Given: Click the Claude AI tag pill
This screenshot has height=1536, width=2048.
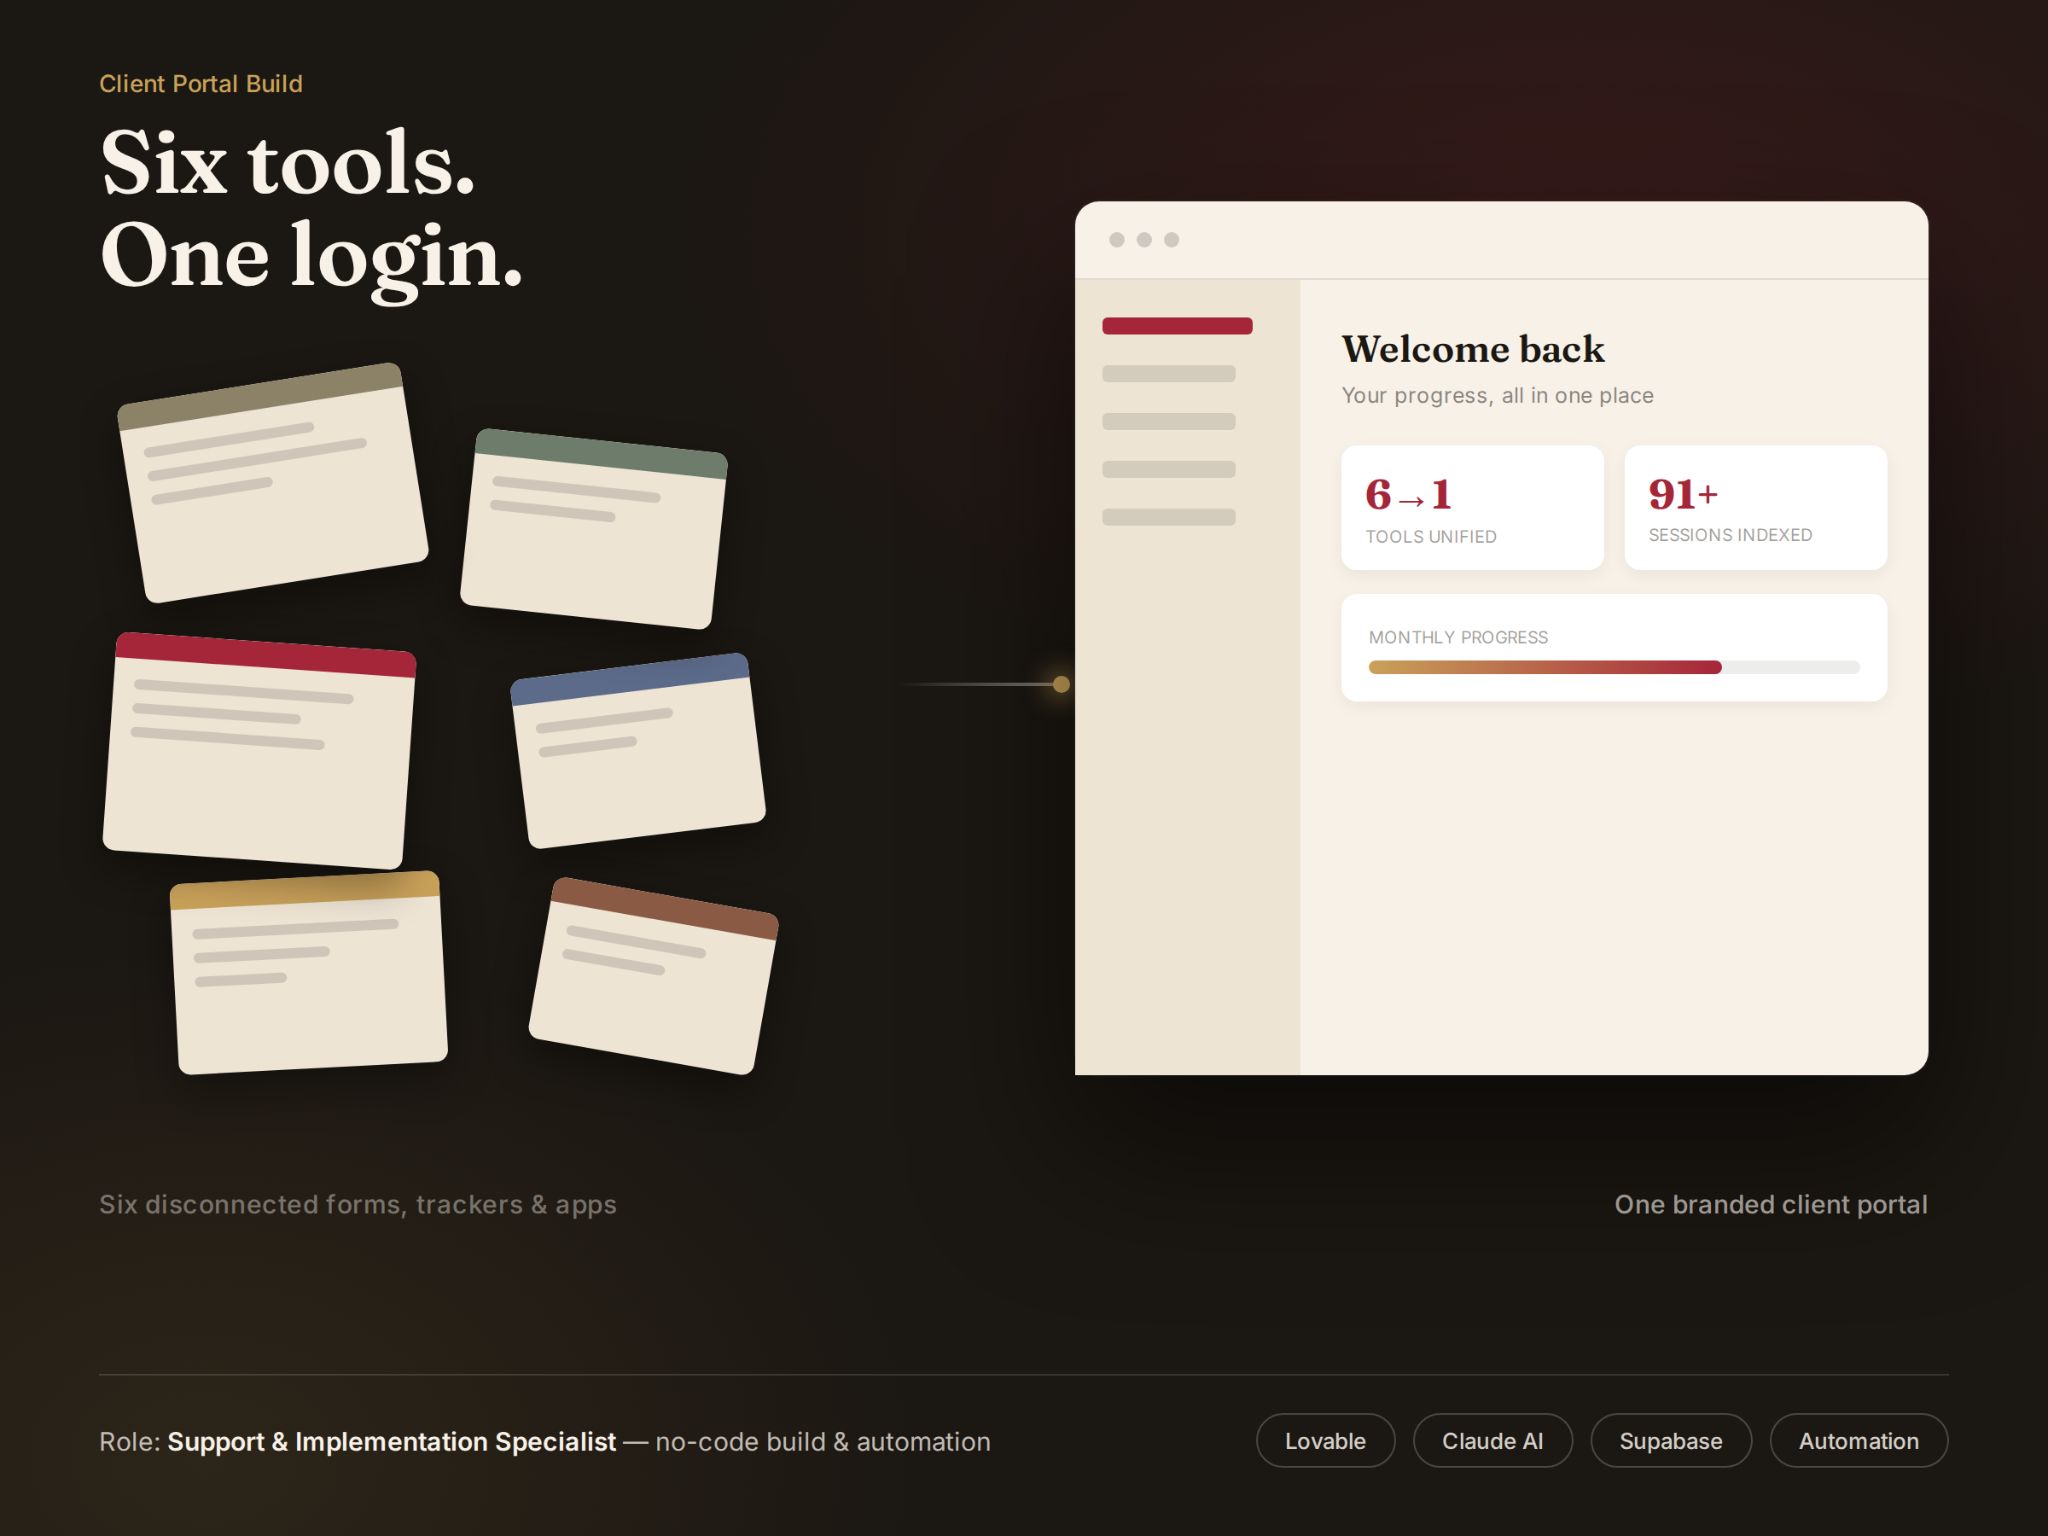Looking at the screenshot, I should click(1492, 1440).
